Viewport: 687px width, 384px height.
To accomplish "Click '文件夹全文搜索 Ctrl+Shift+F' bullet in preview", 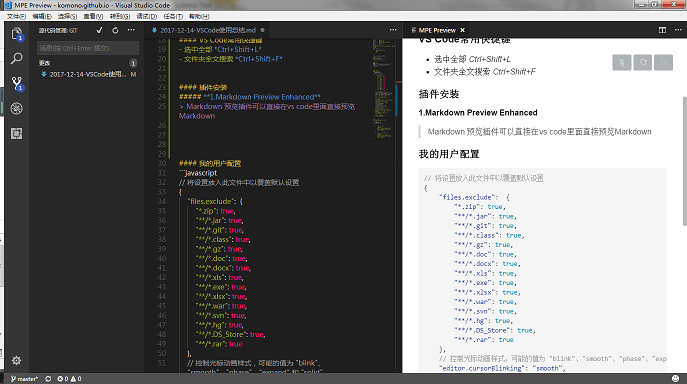I will pyautogui.click(x=485, y=71).
